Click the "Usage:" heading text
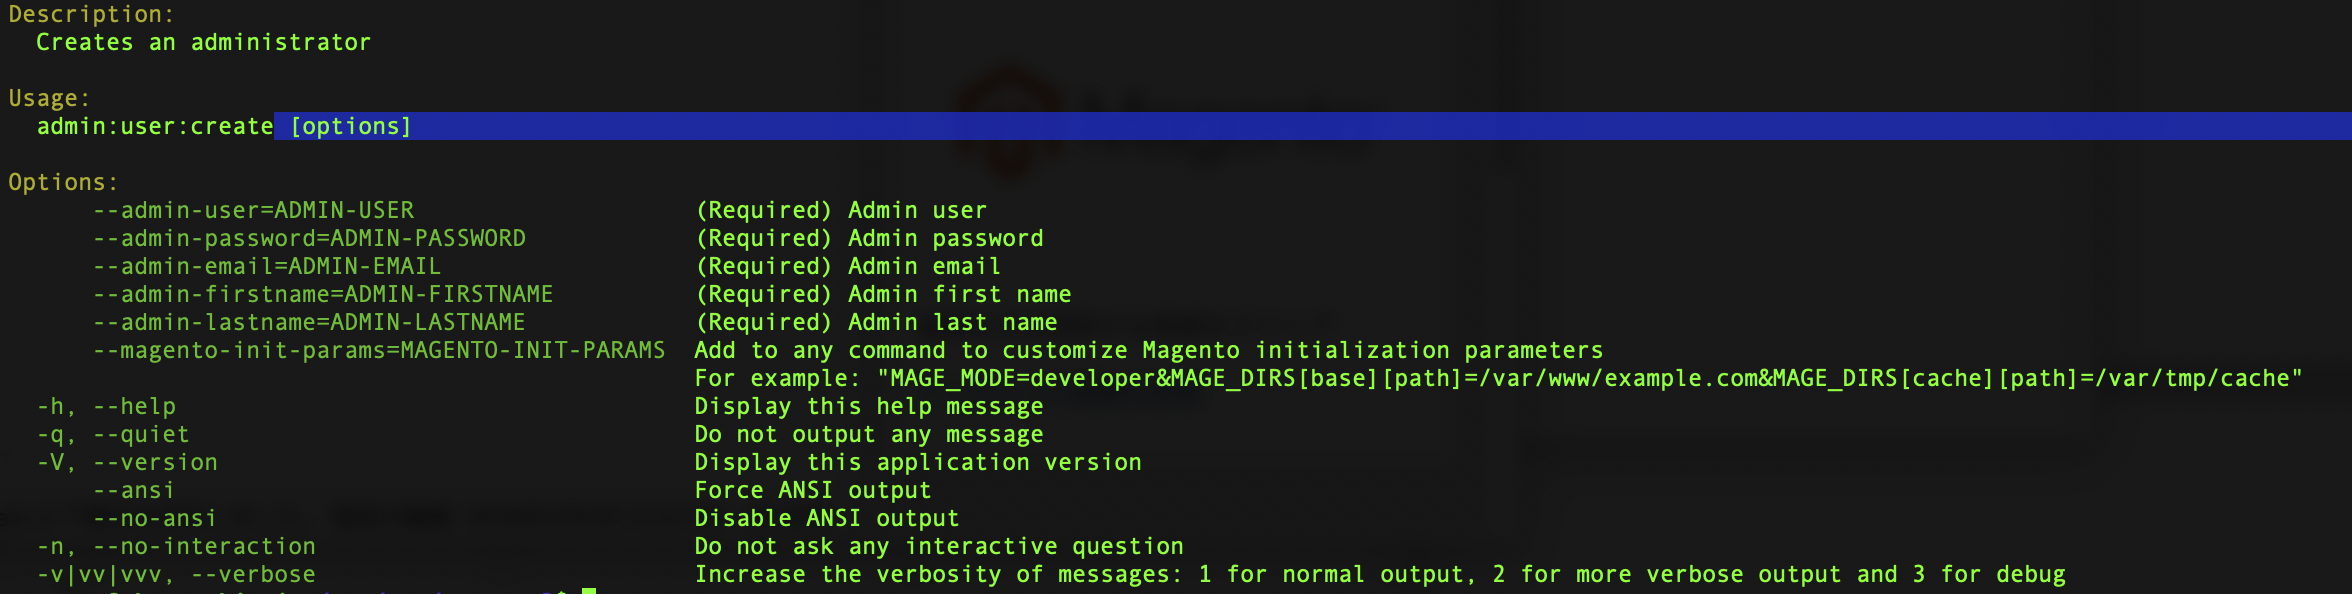 tap(49, 99)
